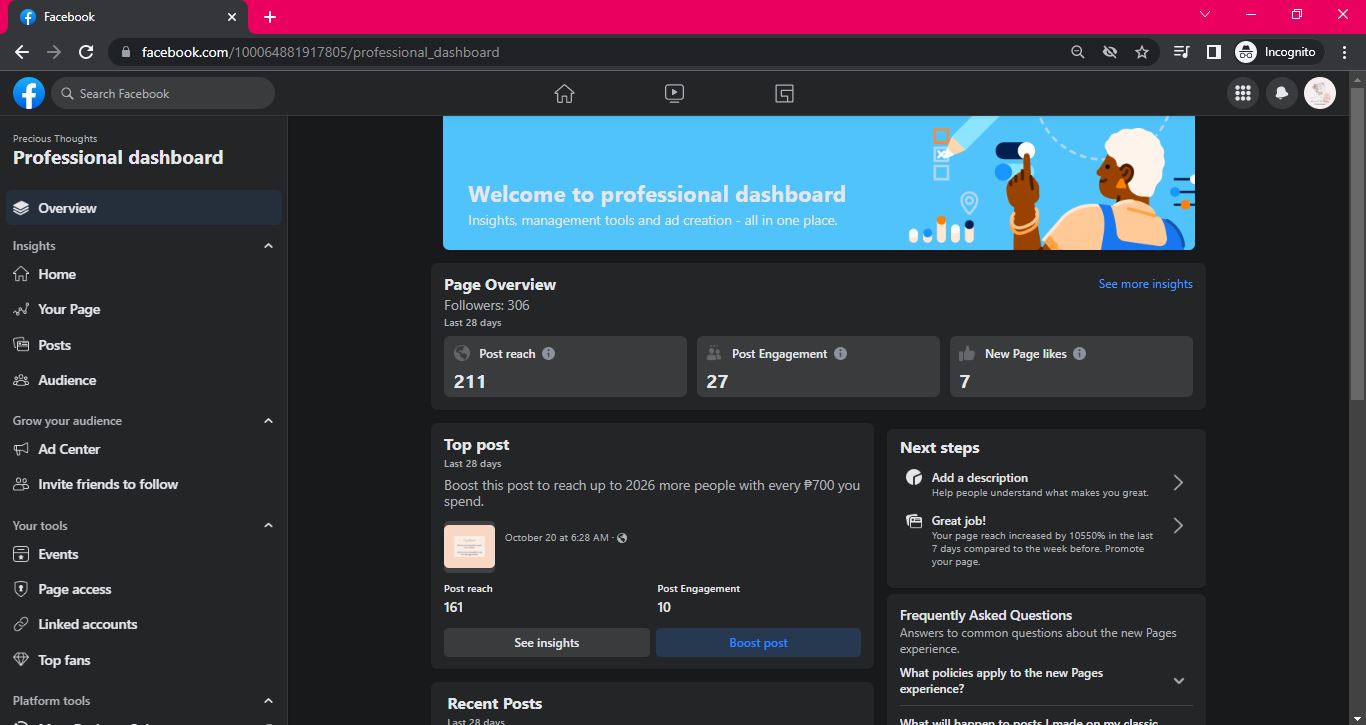Click the Boost post button
The width and height of the screenshot is (1366, 725).
pyautogui.click(x=758, y=643)
